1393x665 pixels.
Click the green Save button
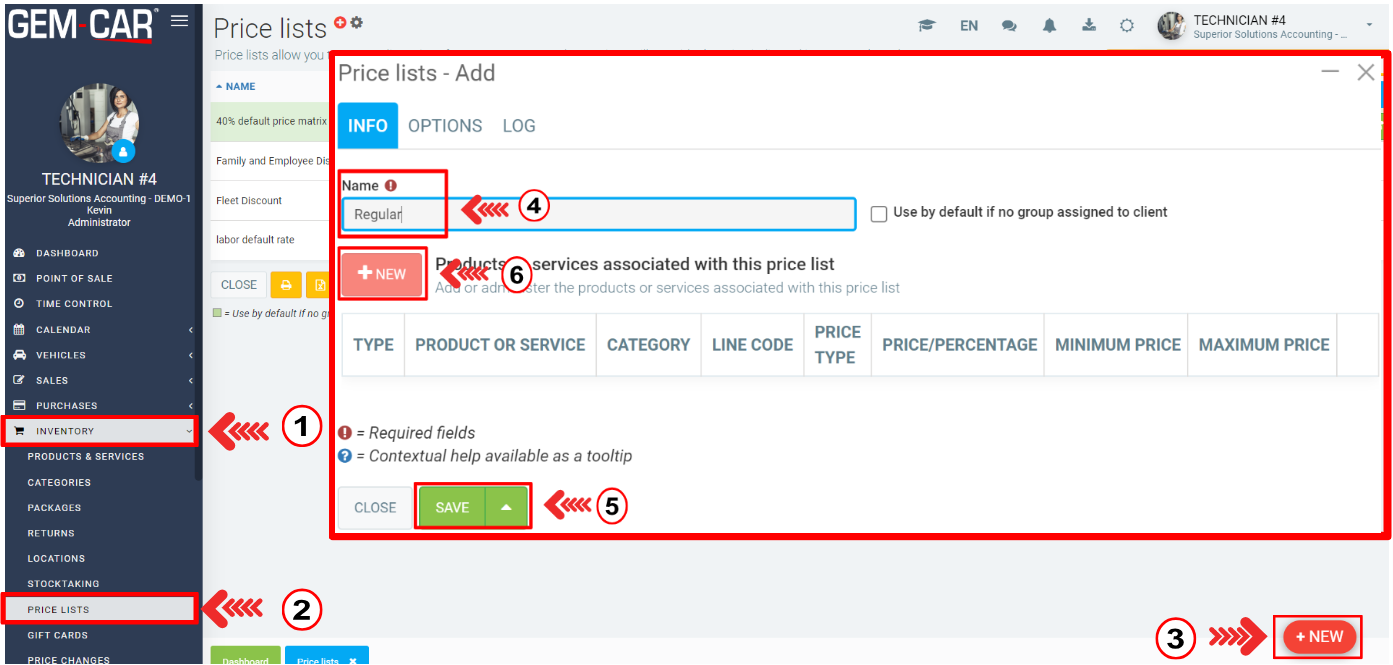click(452, 507)
